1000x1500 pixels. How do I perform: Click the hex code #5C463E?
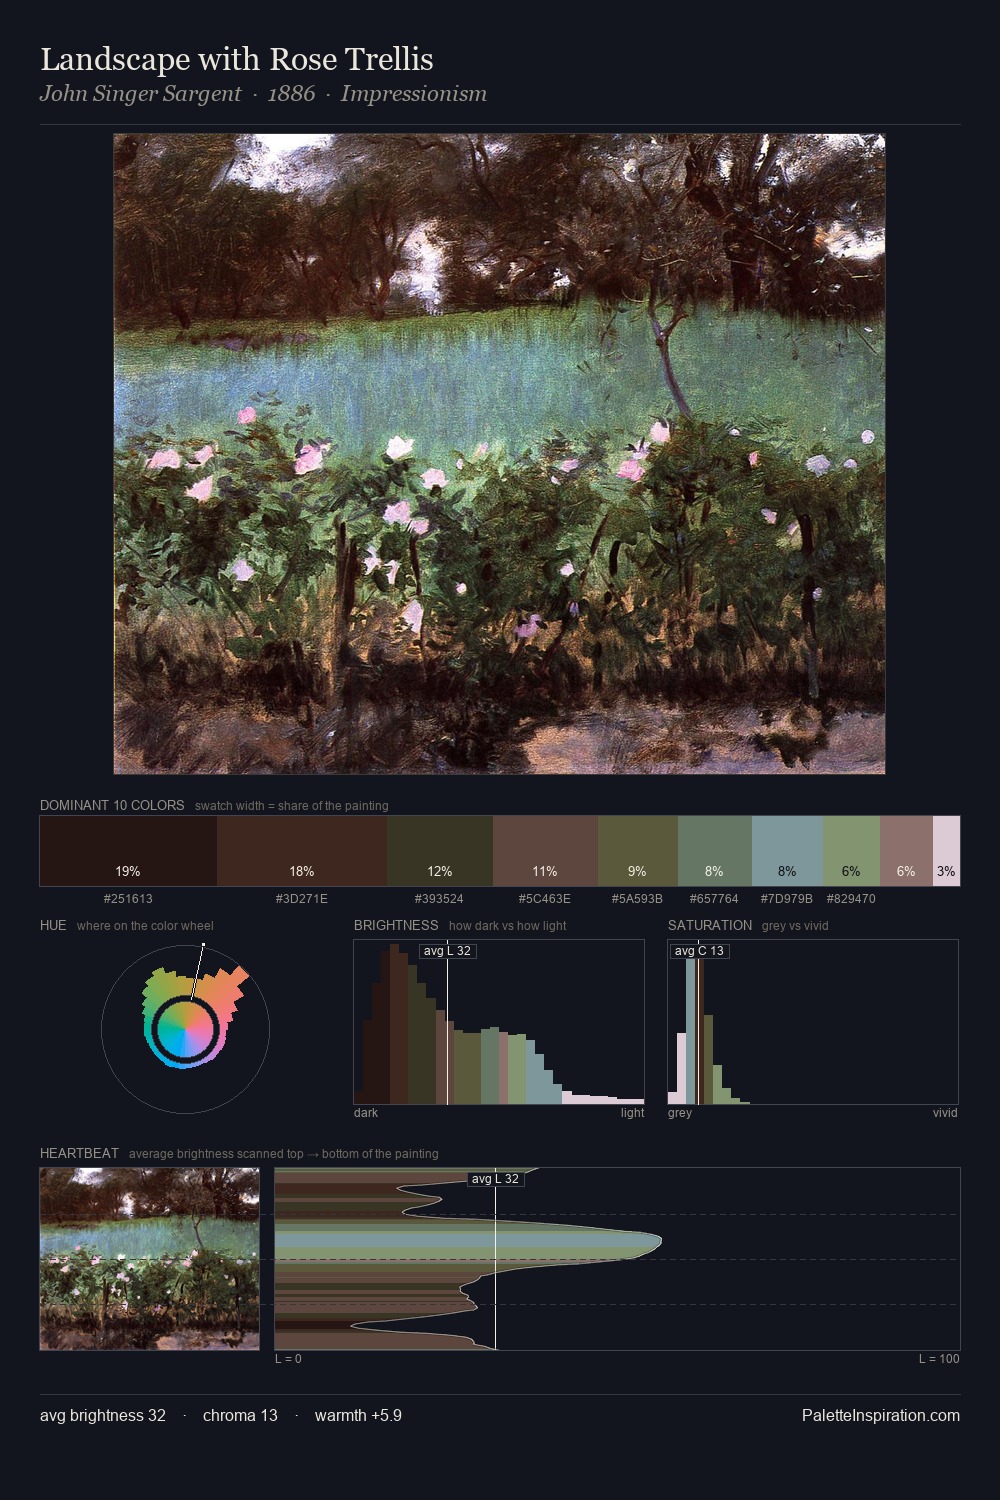545,899
